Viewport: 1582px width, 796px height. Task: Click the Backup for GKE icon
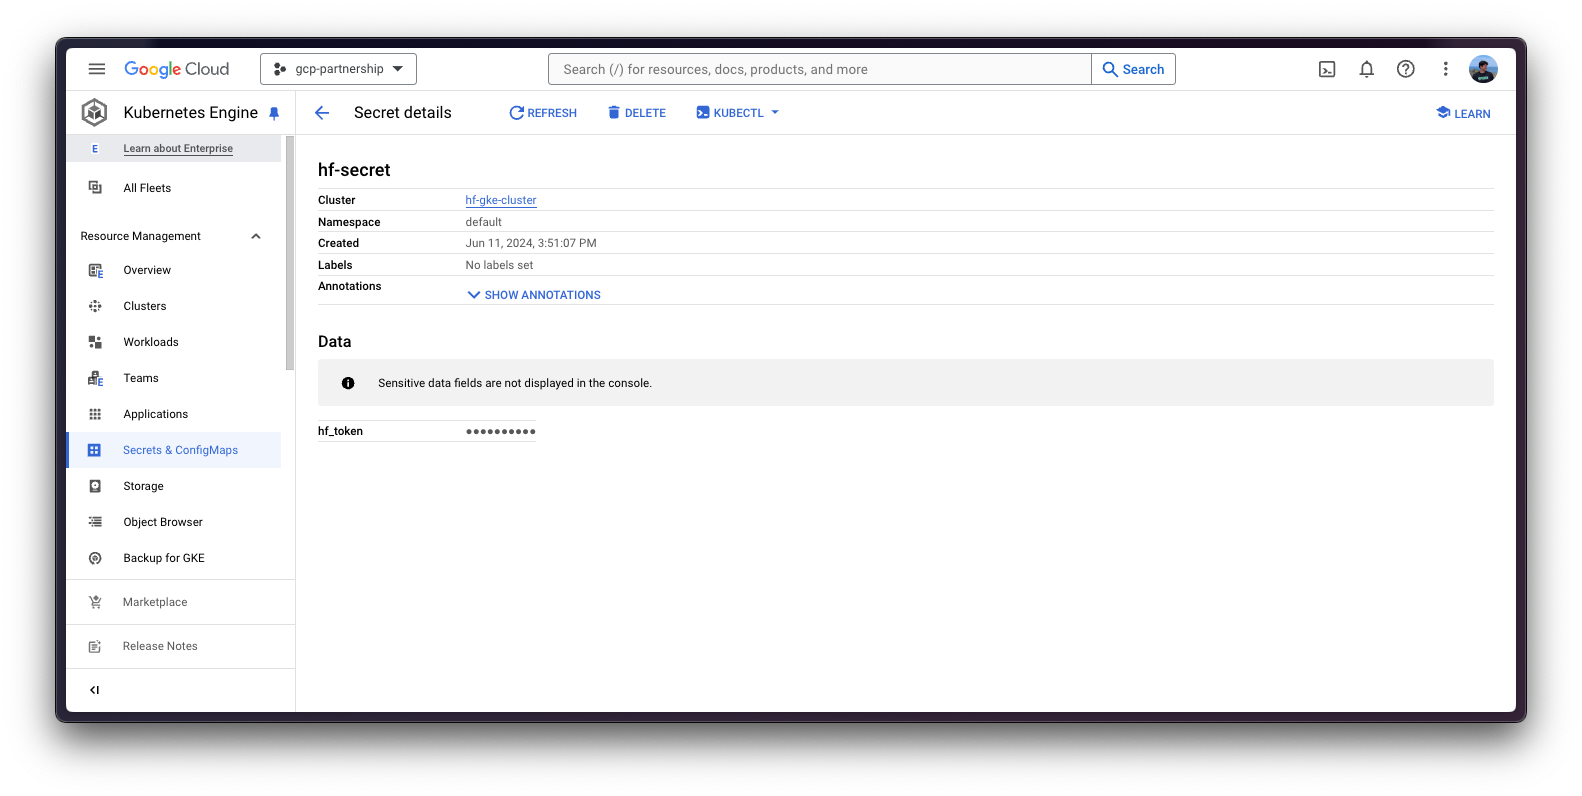[95, 558]
